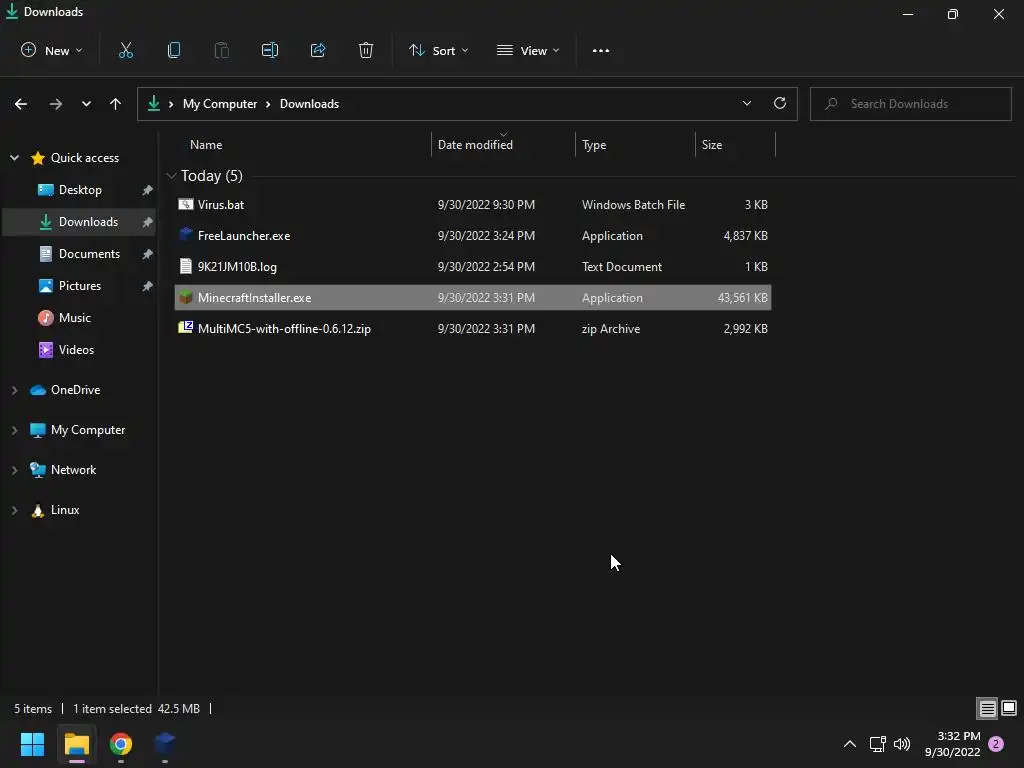Viewport: 1024px width, 768px height.
Task: Select MultiMC5-with-offline-0.6.12.zip file name
Action: pyautogui.click(x=284, y=328)
